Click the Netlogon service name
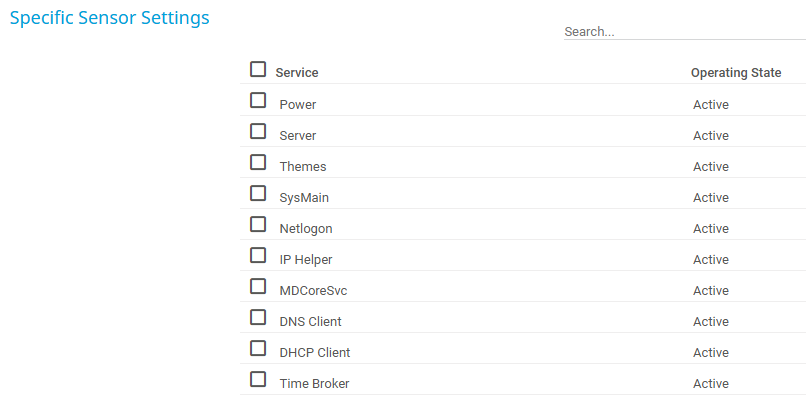The width and height of the screenshot is (806, 398). pos(306,229)
